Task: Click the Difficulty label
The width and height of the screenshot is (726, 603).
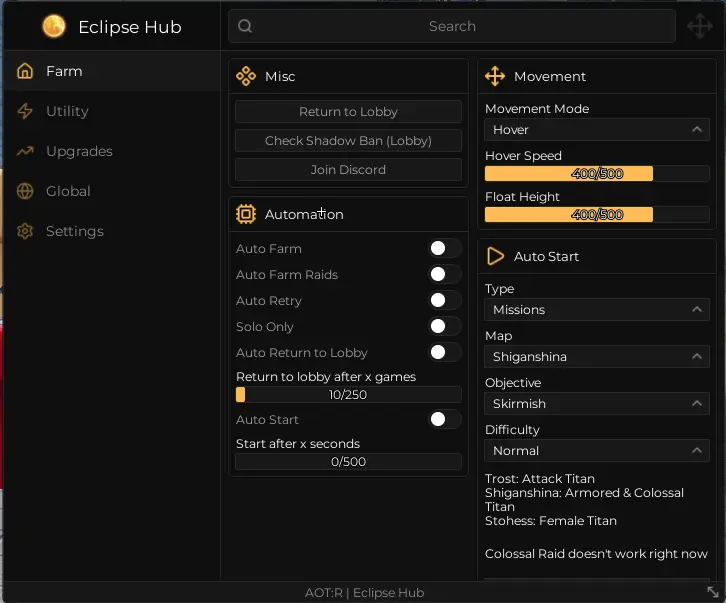Action: [x=512, y=430]
